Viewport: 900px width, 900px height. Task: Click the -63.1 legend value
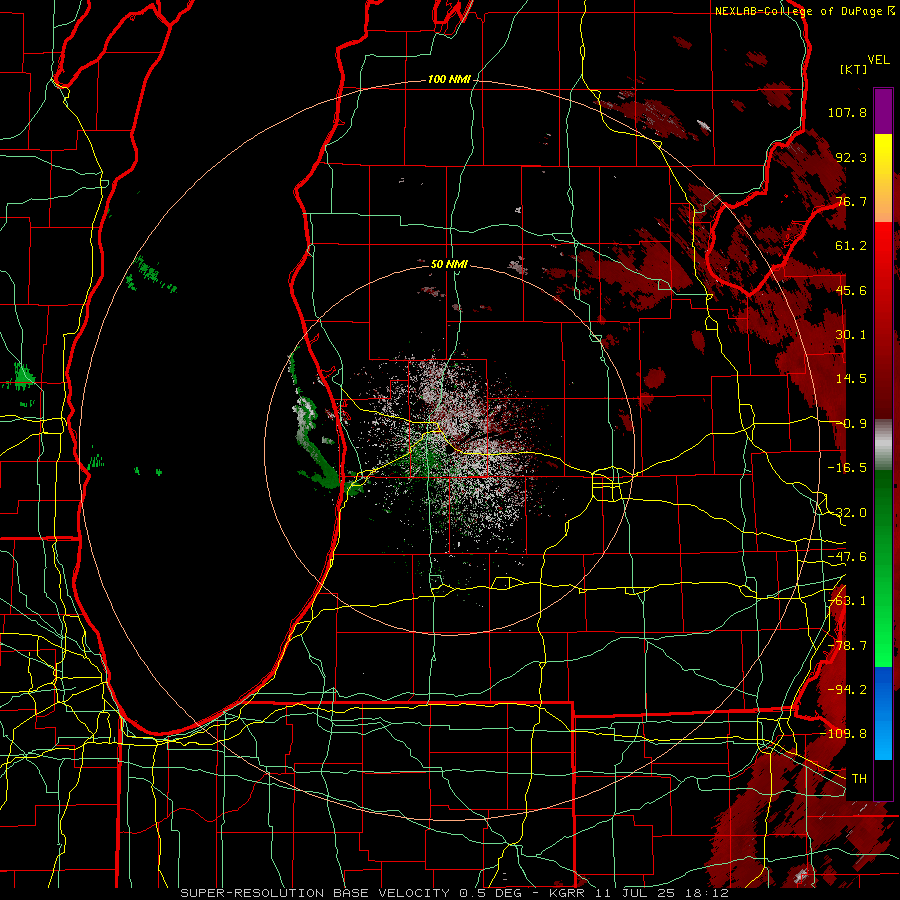point(847,601)
